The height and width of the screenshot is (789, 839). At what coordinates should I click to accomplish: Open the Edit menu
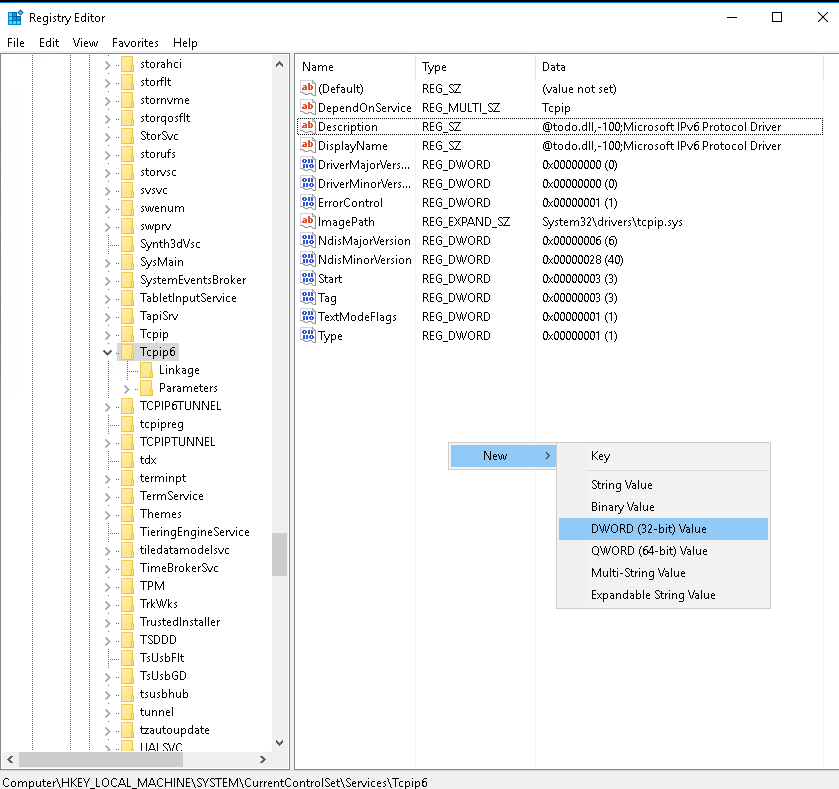click(x=49, y=43)
